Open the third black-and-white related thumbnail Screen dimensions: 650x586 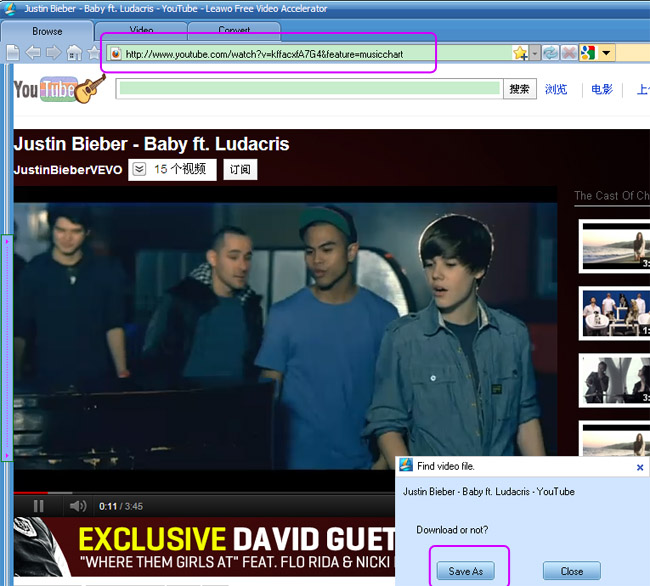tap(614, 380)
